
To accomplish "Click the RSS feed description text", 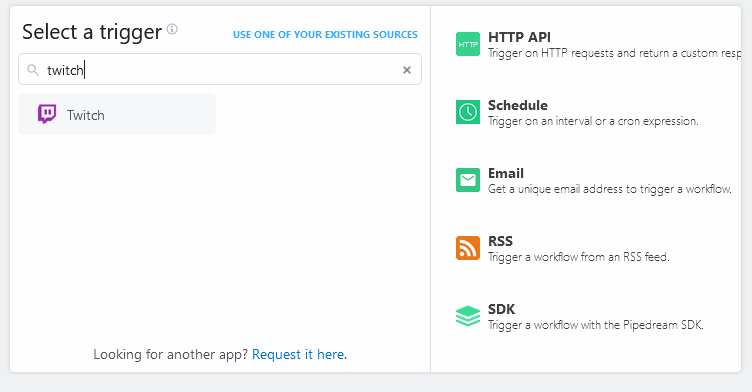I will (x=578, y=257).
